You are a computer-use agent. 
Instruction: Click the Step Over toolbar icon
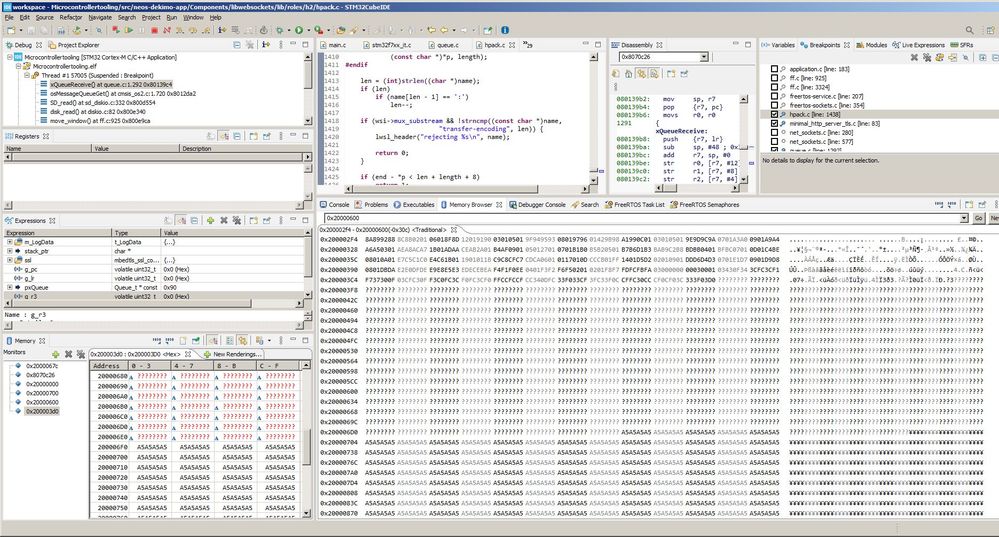[192, 30]
